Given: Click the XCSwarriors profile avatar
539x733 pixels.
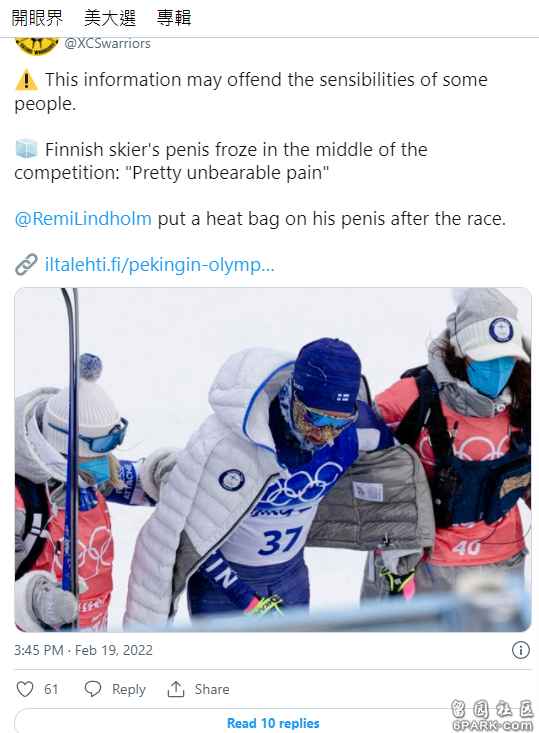Looking at the screenshot, I should pyautogui.click(x=37, y=46).
